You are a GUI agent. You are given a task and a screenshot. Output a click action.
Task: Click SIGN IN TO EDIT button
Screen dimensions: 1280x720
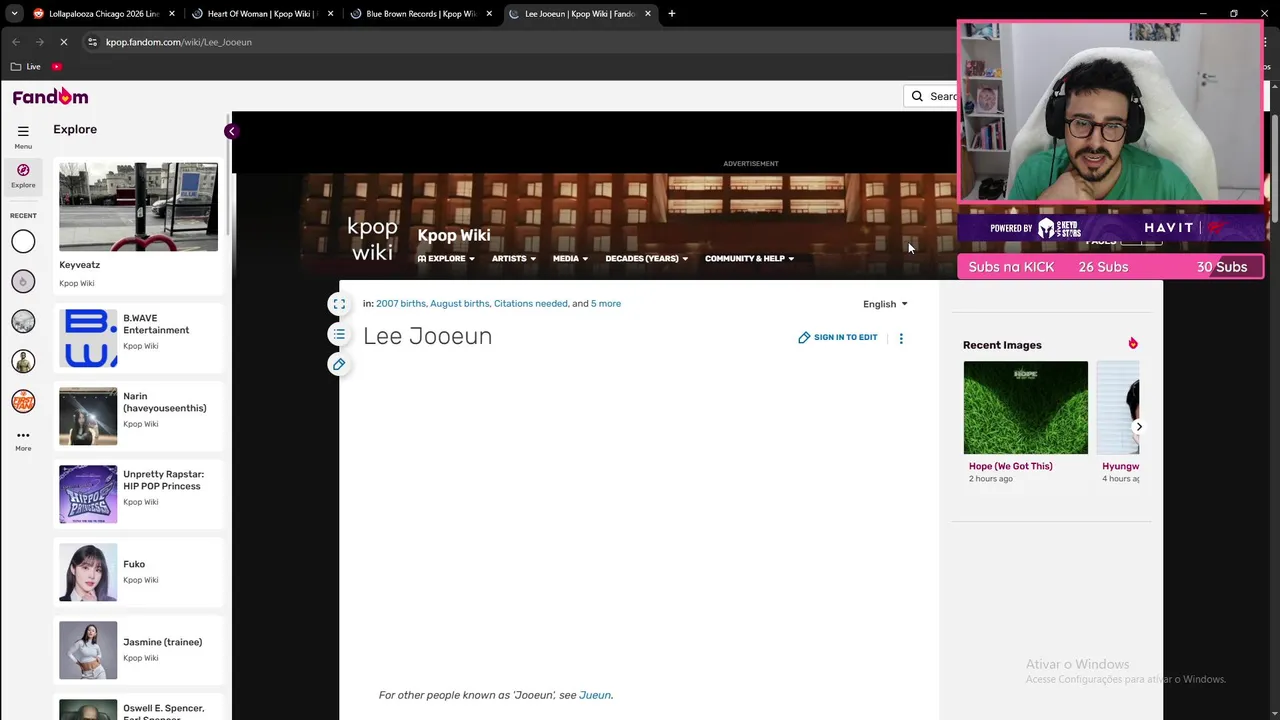(x=838, y=338)
